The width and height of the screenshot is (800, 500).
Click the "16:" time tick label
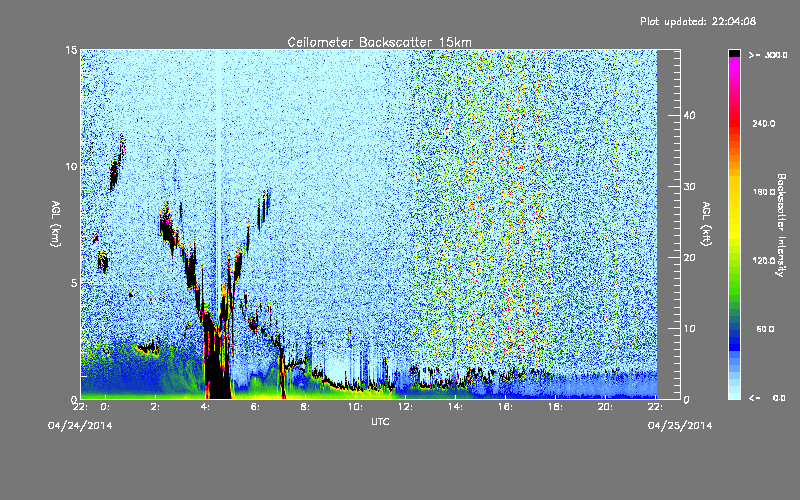[505, 407]
